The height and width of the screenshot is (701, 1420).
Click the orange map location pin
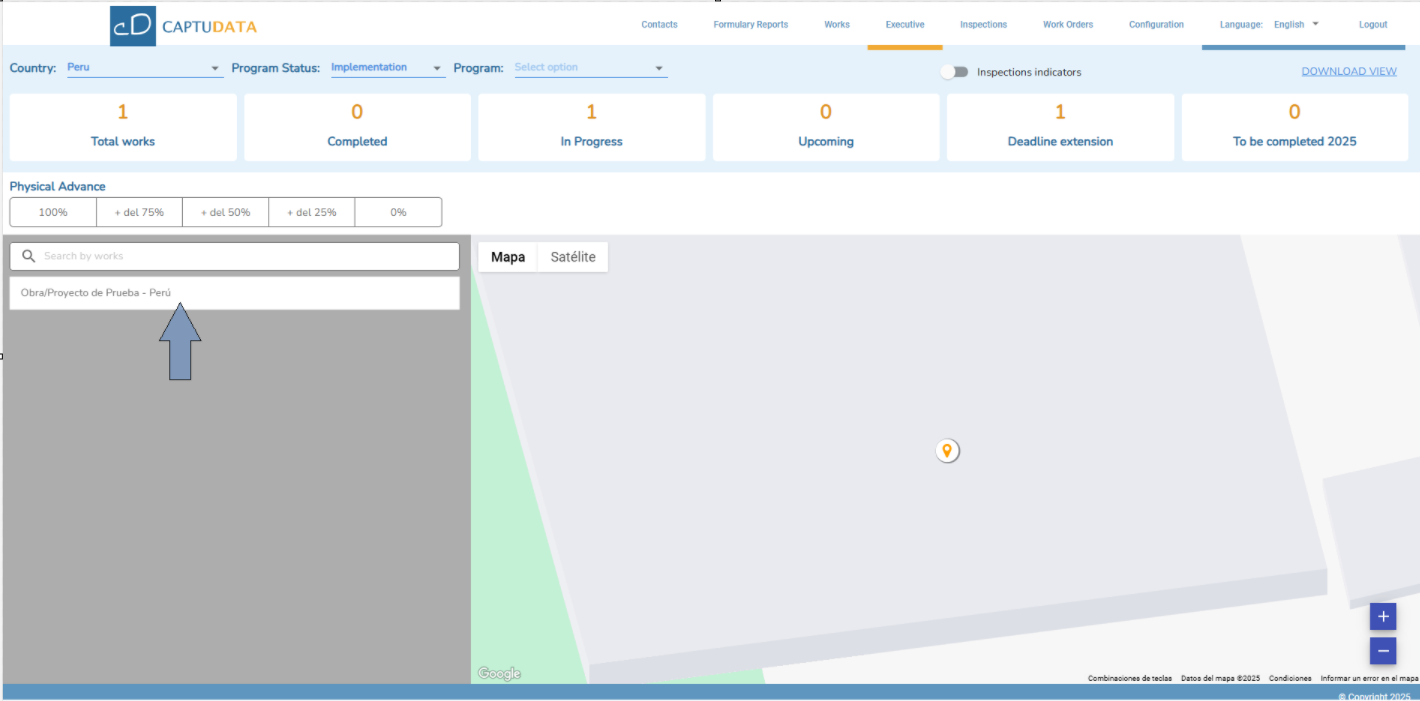pos(947,451)
